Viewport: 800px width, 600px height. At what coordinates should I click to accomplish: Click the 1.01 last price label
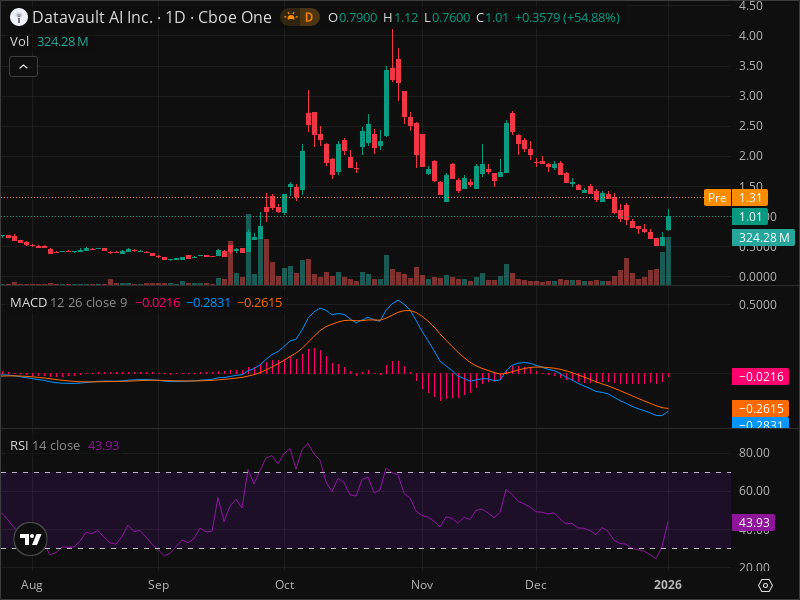coord(749,217)
